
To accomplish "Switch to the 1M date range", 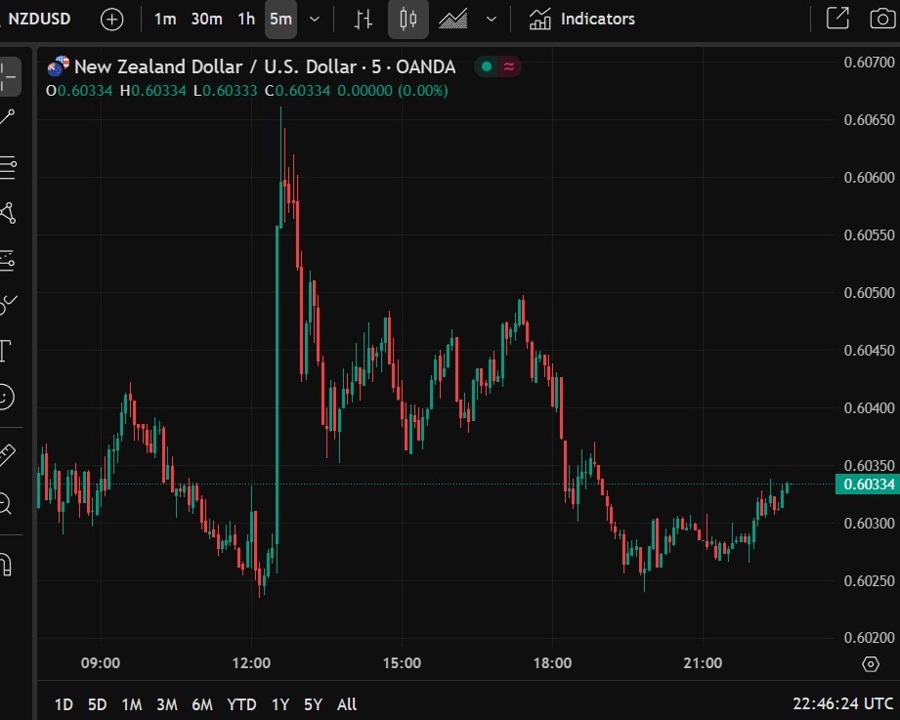I will point(131,704).
